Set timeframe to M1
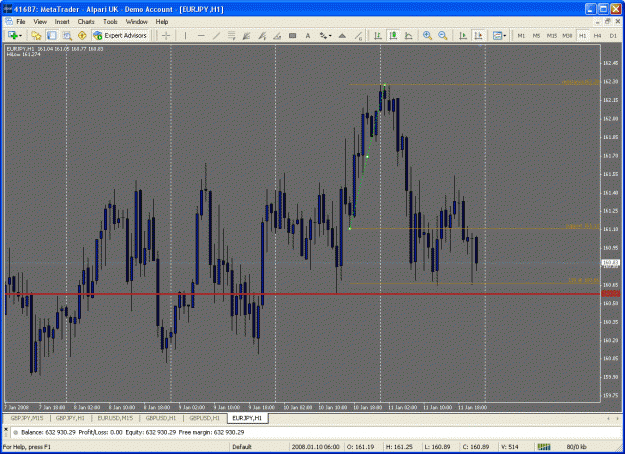Image resolution: width=625 pixels, height=454 pixels. (521, 35)
